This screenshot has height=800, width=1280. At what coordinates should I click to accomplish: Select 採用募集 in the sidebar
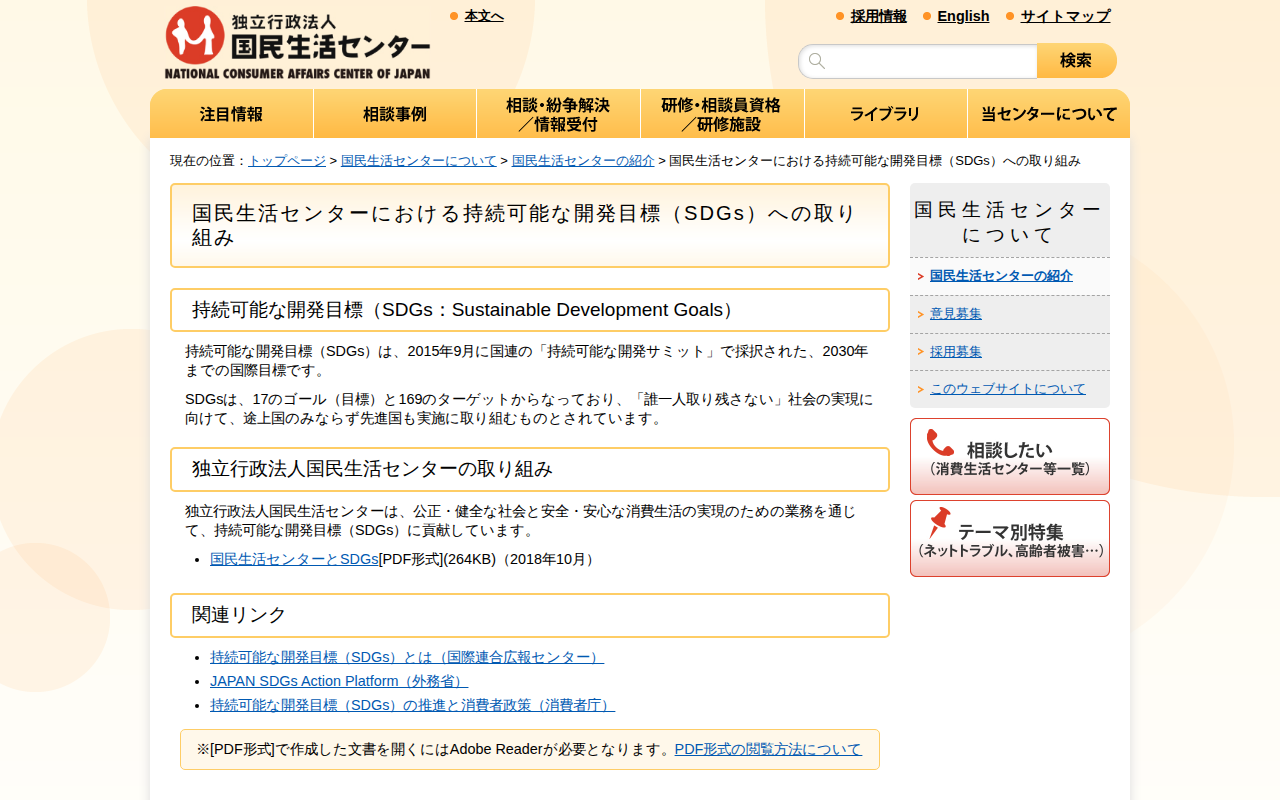956,352
